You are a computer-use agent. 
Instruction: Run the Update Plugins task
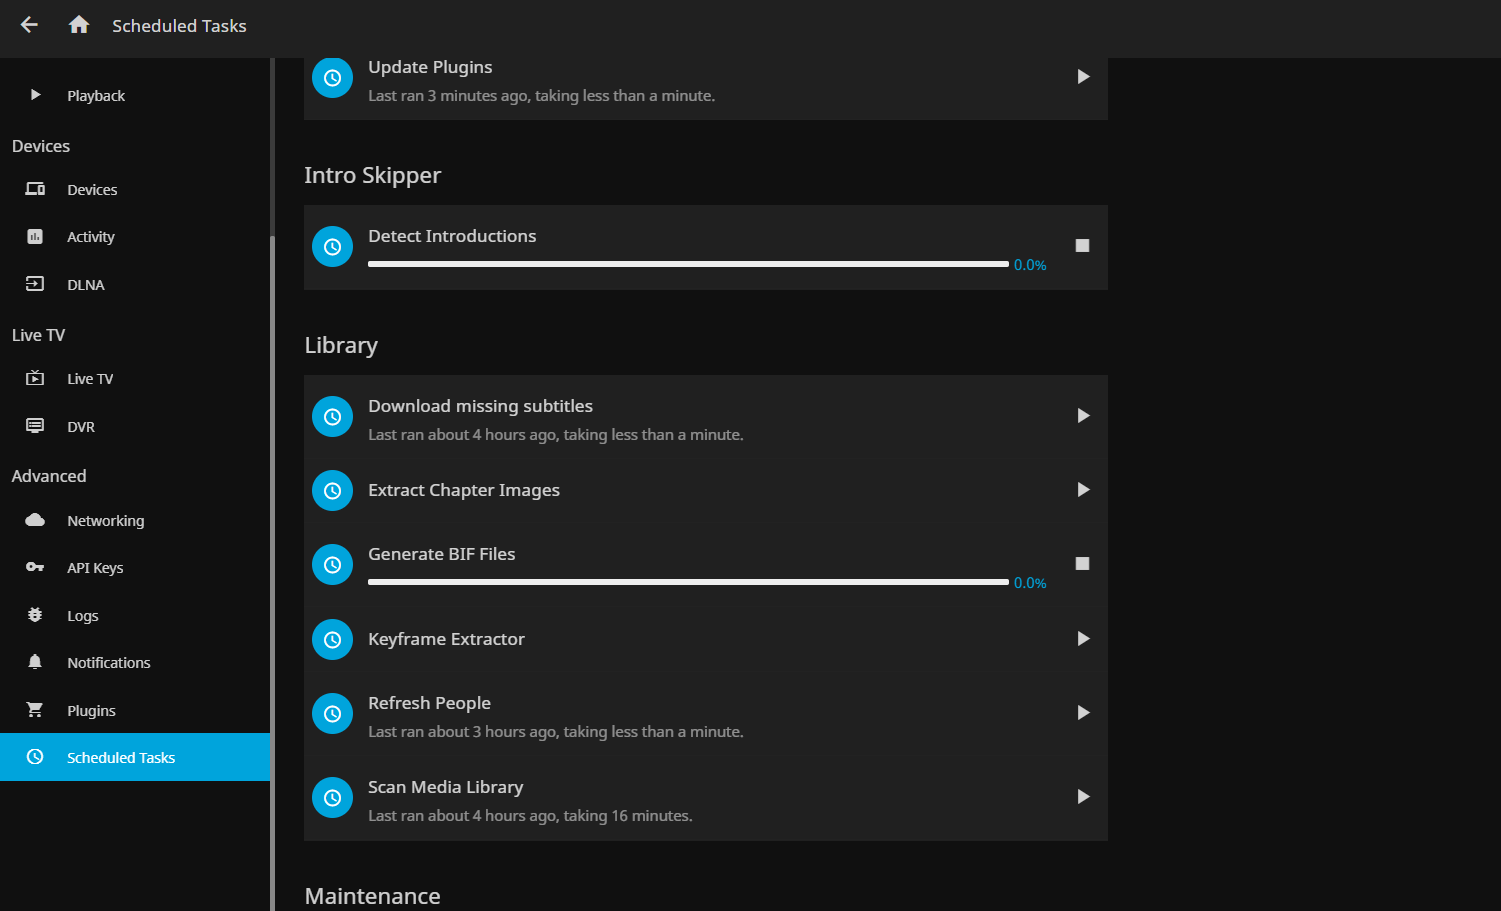point(1082,77)
